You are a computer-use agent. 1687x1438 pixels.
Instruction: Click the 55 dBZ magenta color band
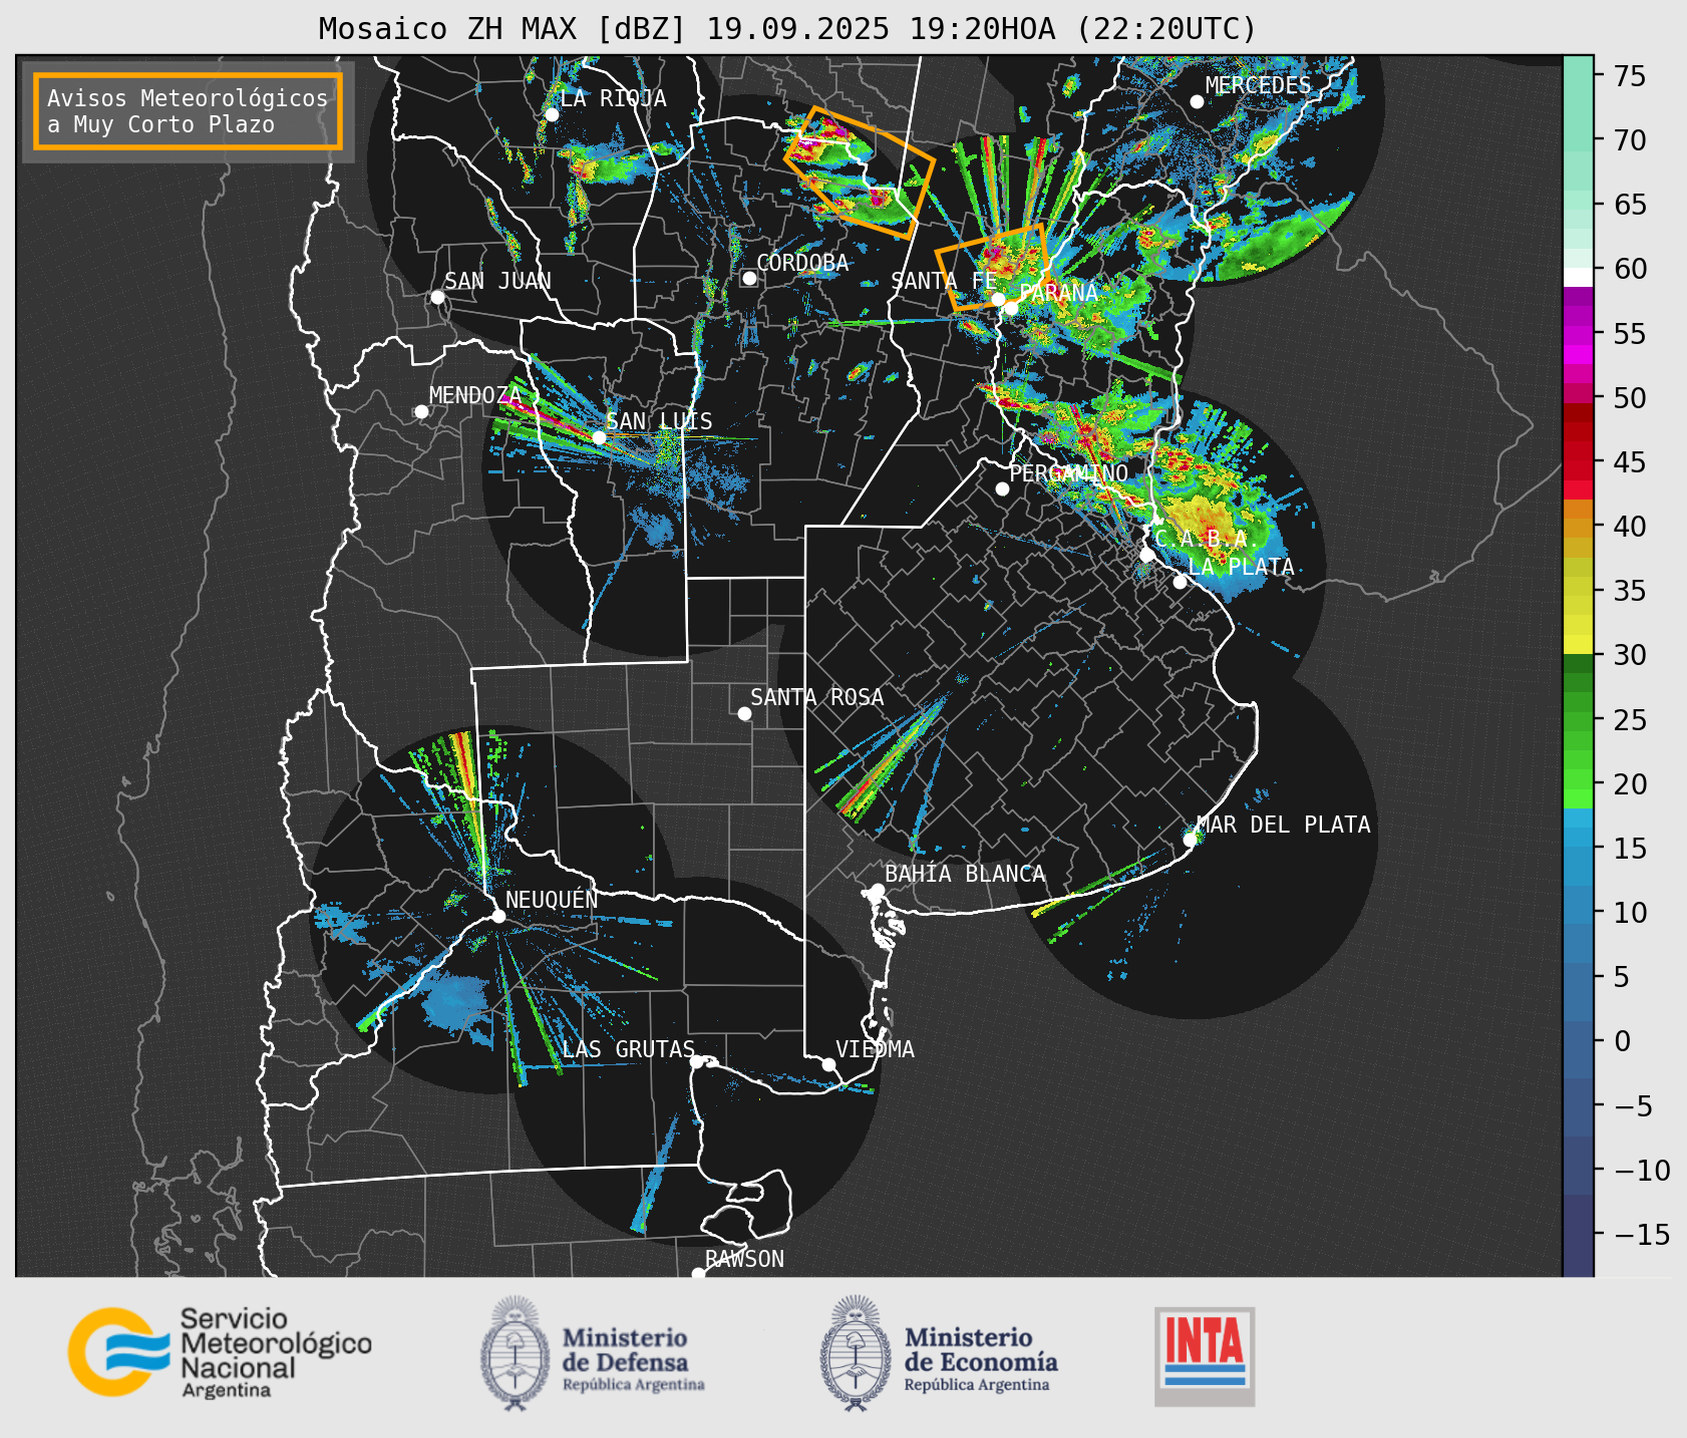tap(1578, 334)
